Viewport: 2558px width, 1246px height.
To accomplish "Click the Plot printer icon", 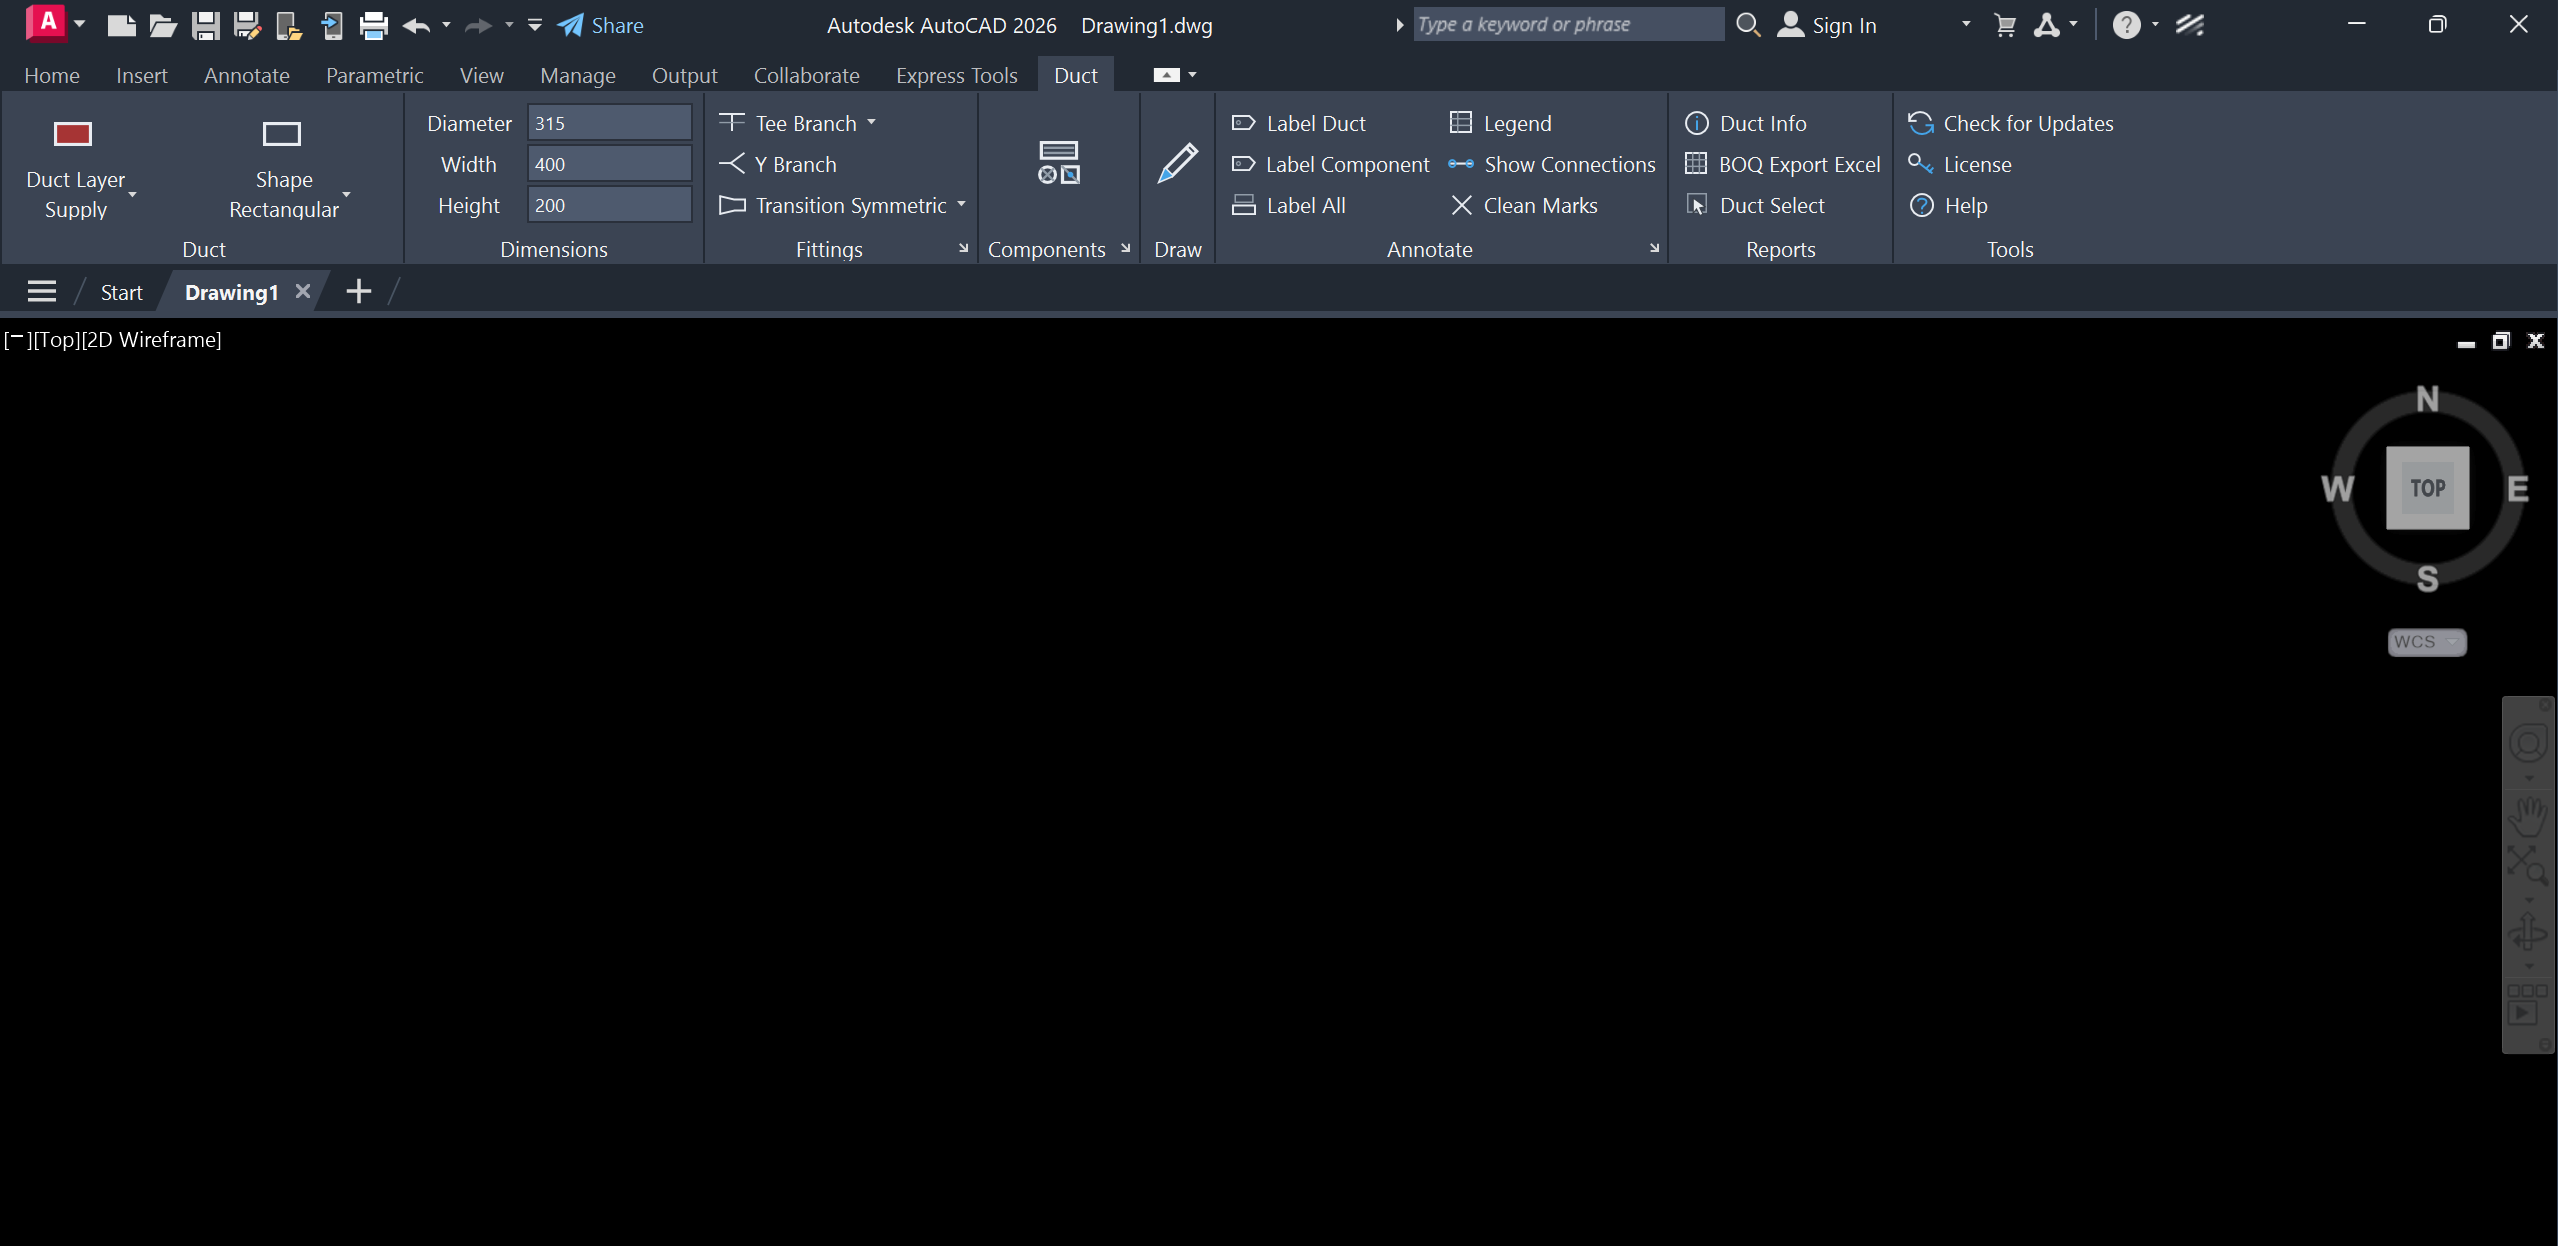I will click(x=373, y=25).
